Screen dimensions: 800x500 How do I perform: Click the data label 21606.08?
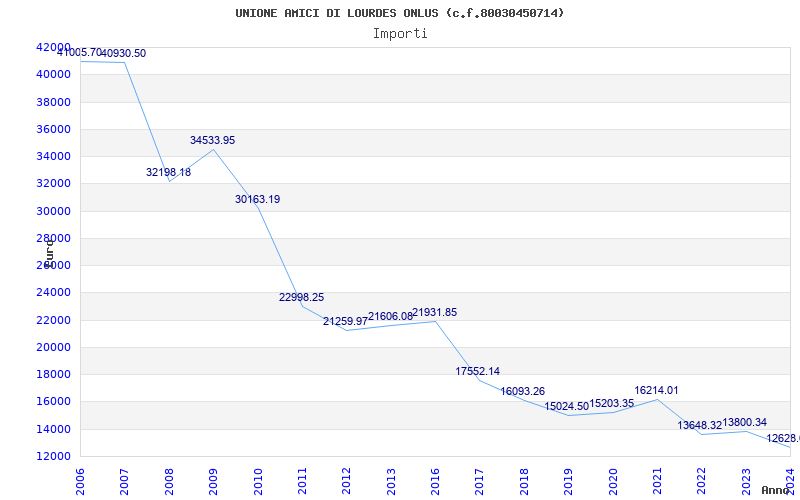click(390, 316)
